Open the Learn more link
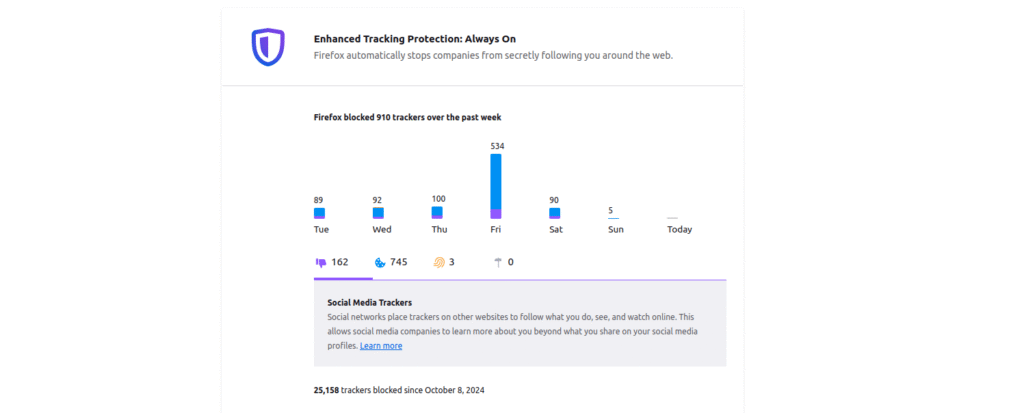This screenshot has height=413, width=1024. (381, 346)
